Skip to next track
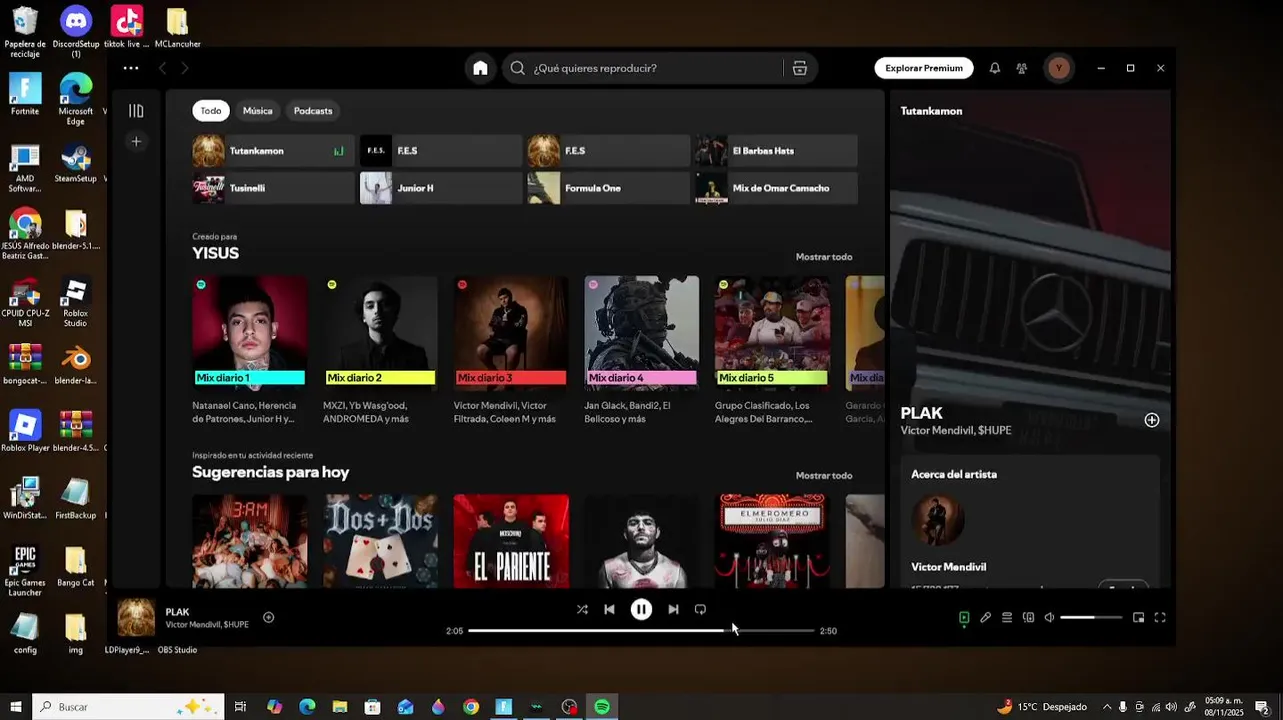 coord(673,609)
